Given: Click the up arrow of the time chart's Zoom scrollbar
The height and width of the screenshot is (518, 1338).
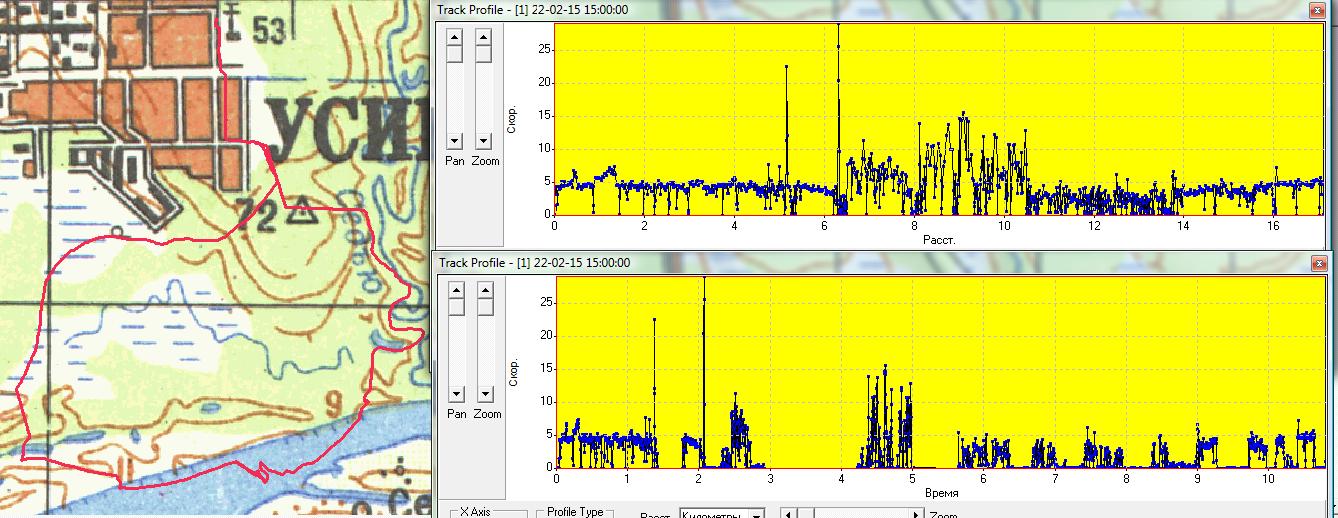Looking at the screenshot, I should (485, 290).
